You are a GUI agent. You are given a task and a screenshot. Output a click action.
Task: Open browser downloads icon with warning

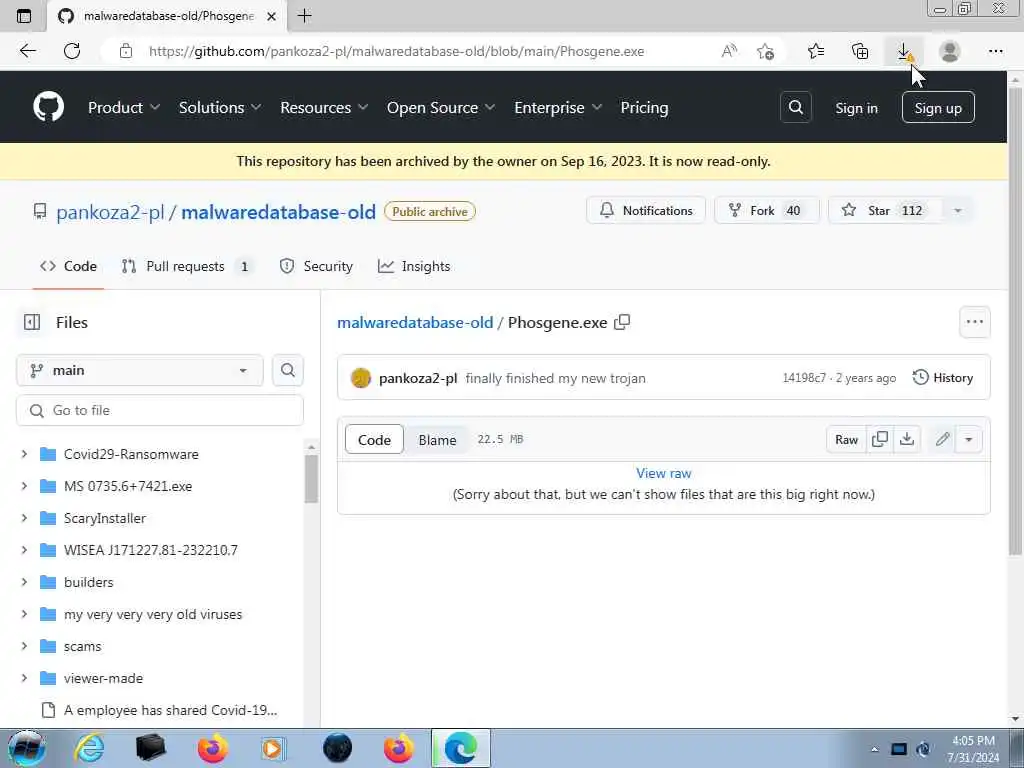pos(904,51)
